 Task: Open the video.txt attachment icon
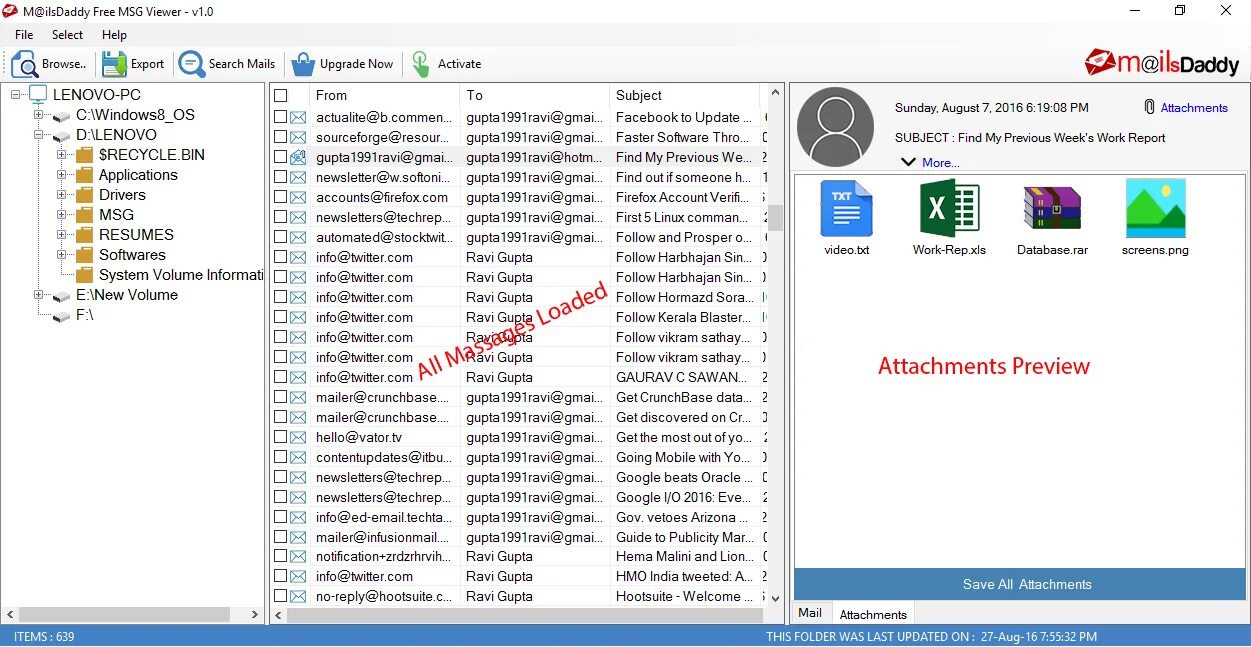click(x=847, y=208)
